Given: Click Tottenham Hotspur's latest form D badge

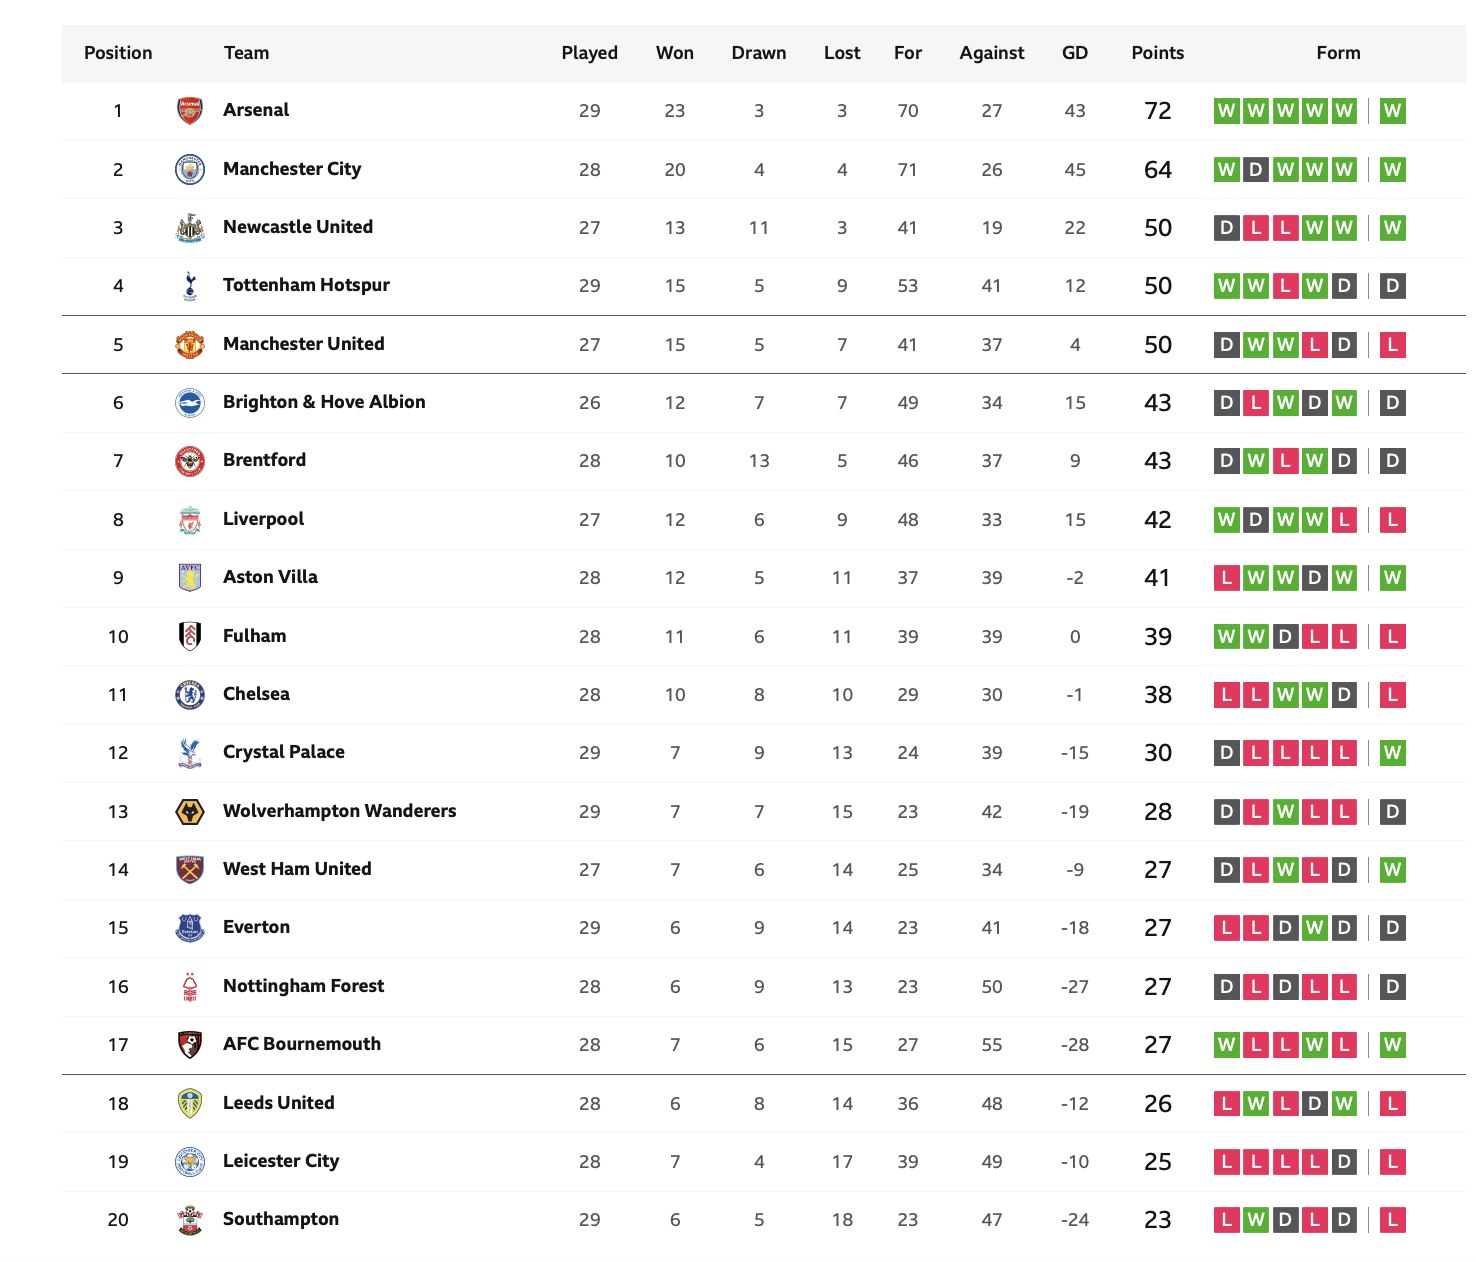Looking at the screenshot, I should click(1392, 286).
